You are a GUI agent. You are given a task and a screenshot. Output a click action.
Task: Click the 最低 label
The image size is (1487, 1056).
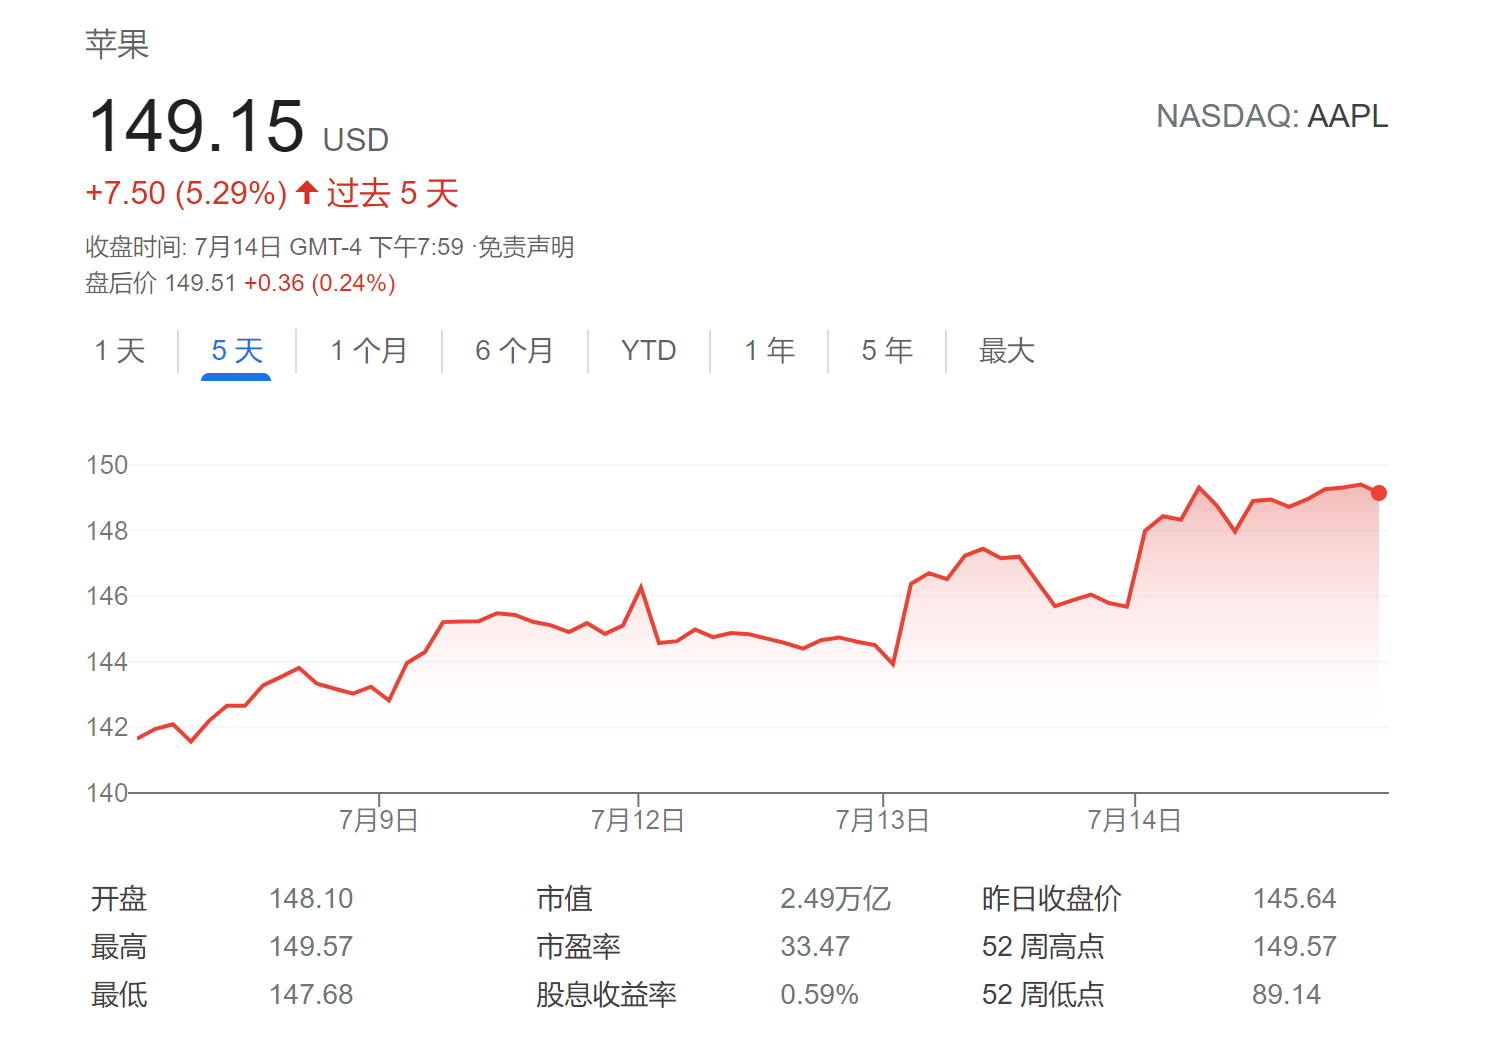pos(119,995)
